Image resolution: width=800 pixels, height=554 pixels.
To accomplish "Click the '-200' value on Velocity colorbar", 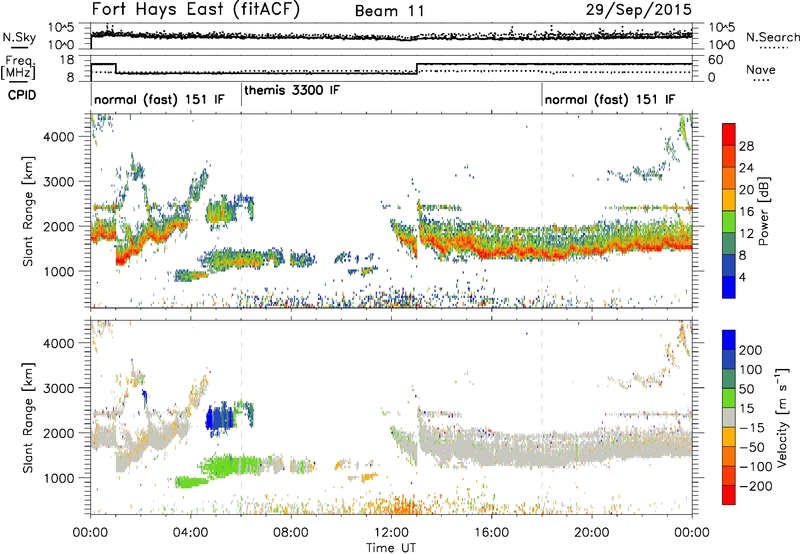I will pyautogui.click(x=756, y=486).
